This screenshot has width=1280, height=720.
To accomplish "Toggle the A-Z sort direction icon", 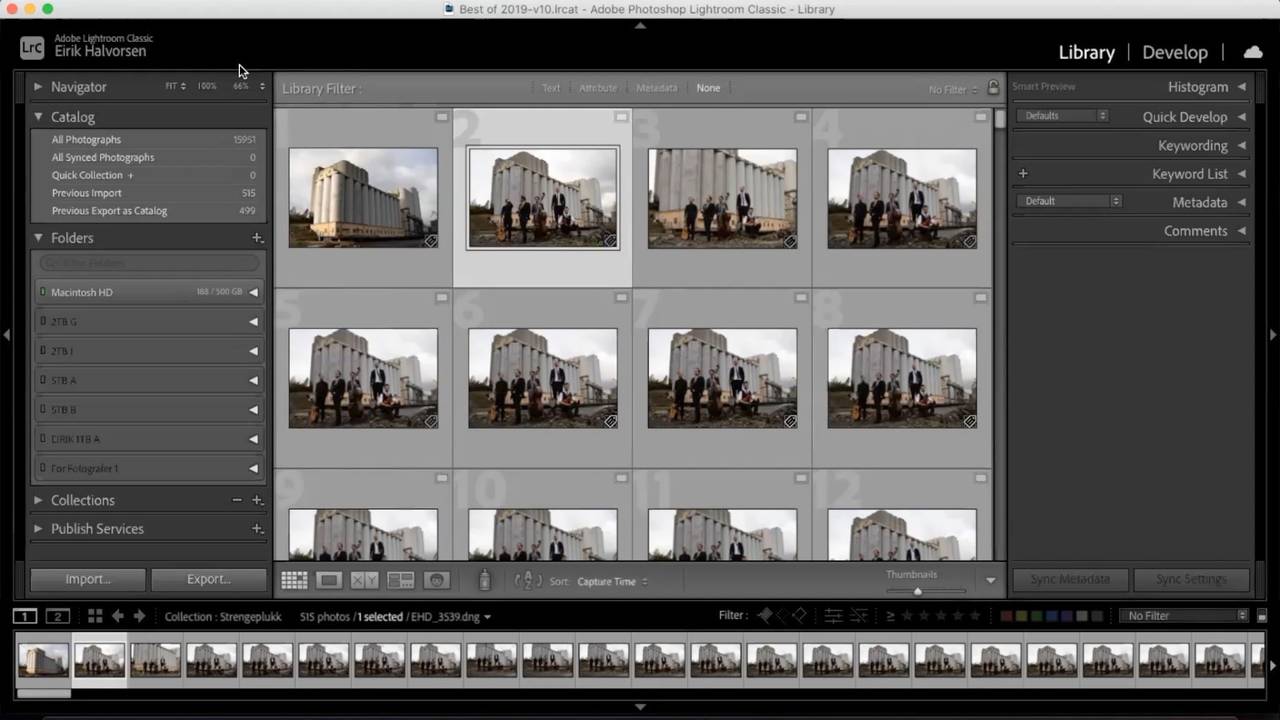I will coord(527,581).
